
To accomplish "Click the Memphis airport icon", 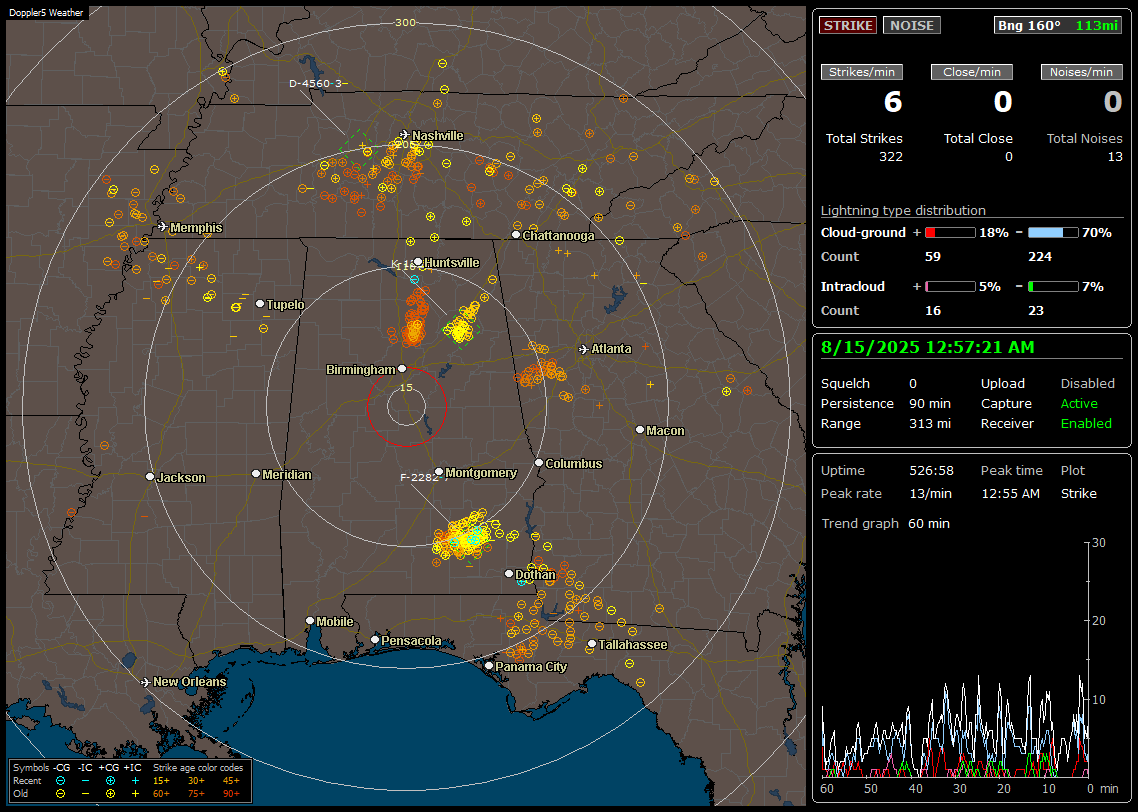I will (163, 227).
